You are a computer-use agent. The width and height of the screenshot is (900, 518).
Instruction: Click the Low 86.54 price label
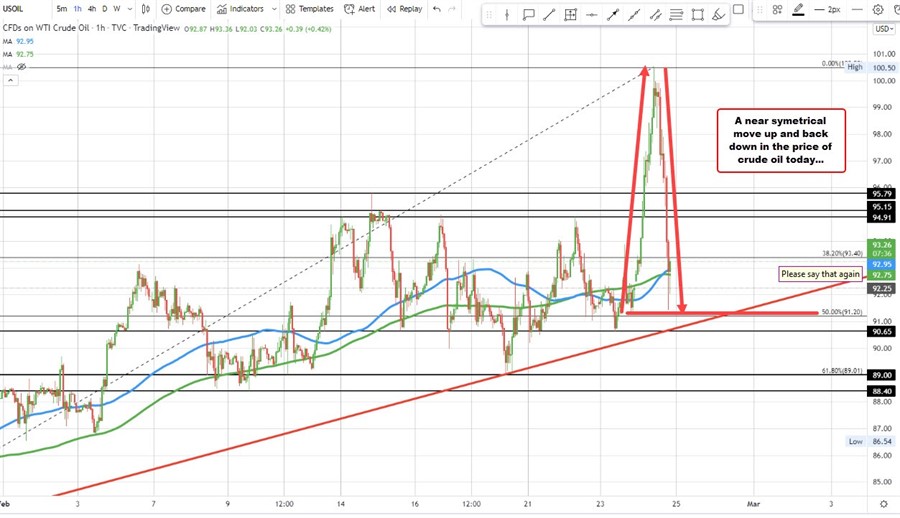click(x=871, y=441)
